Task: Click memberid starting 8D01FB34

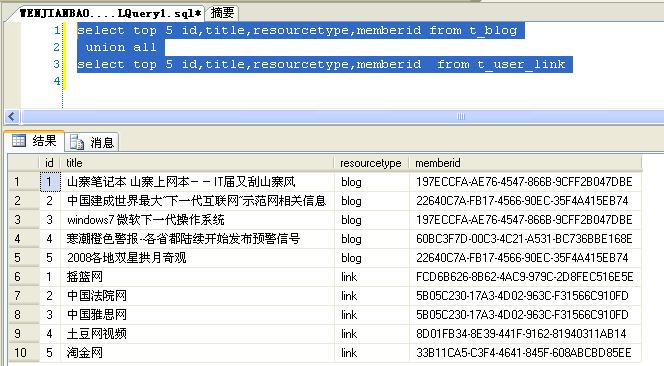Action: [x=525, y=334]
